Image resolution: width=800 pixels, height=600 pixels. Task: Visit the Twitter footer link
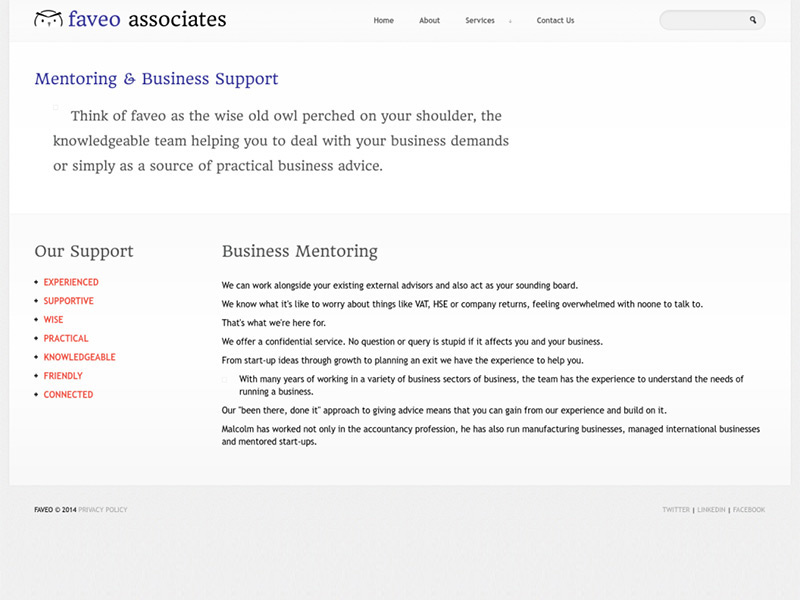point(676,510)
